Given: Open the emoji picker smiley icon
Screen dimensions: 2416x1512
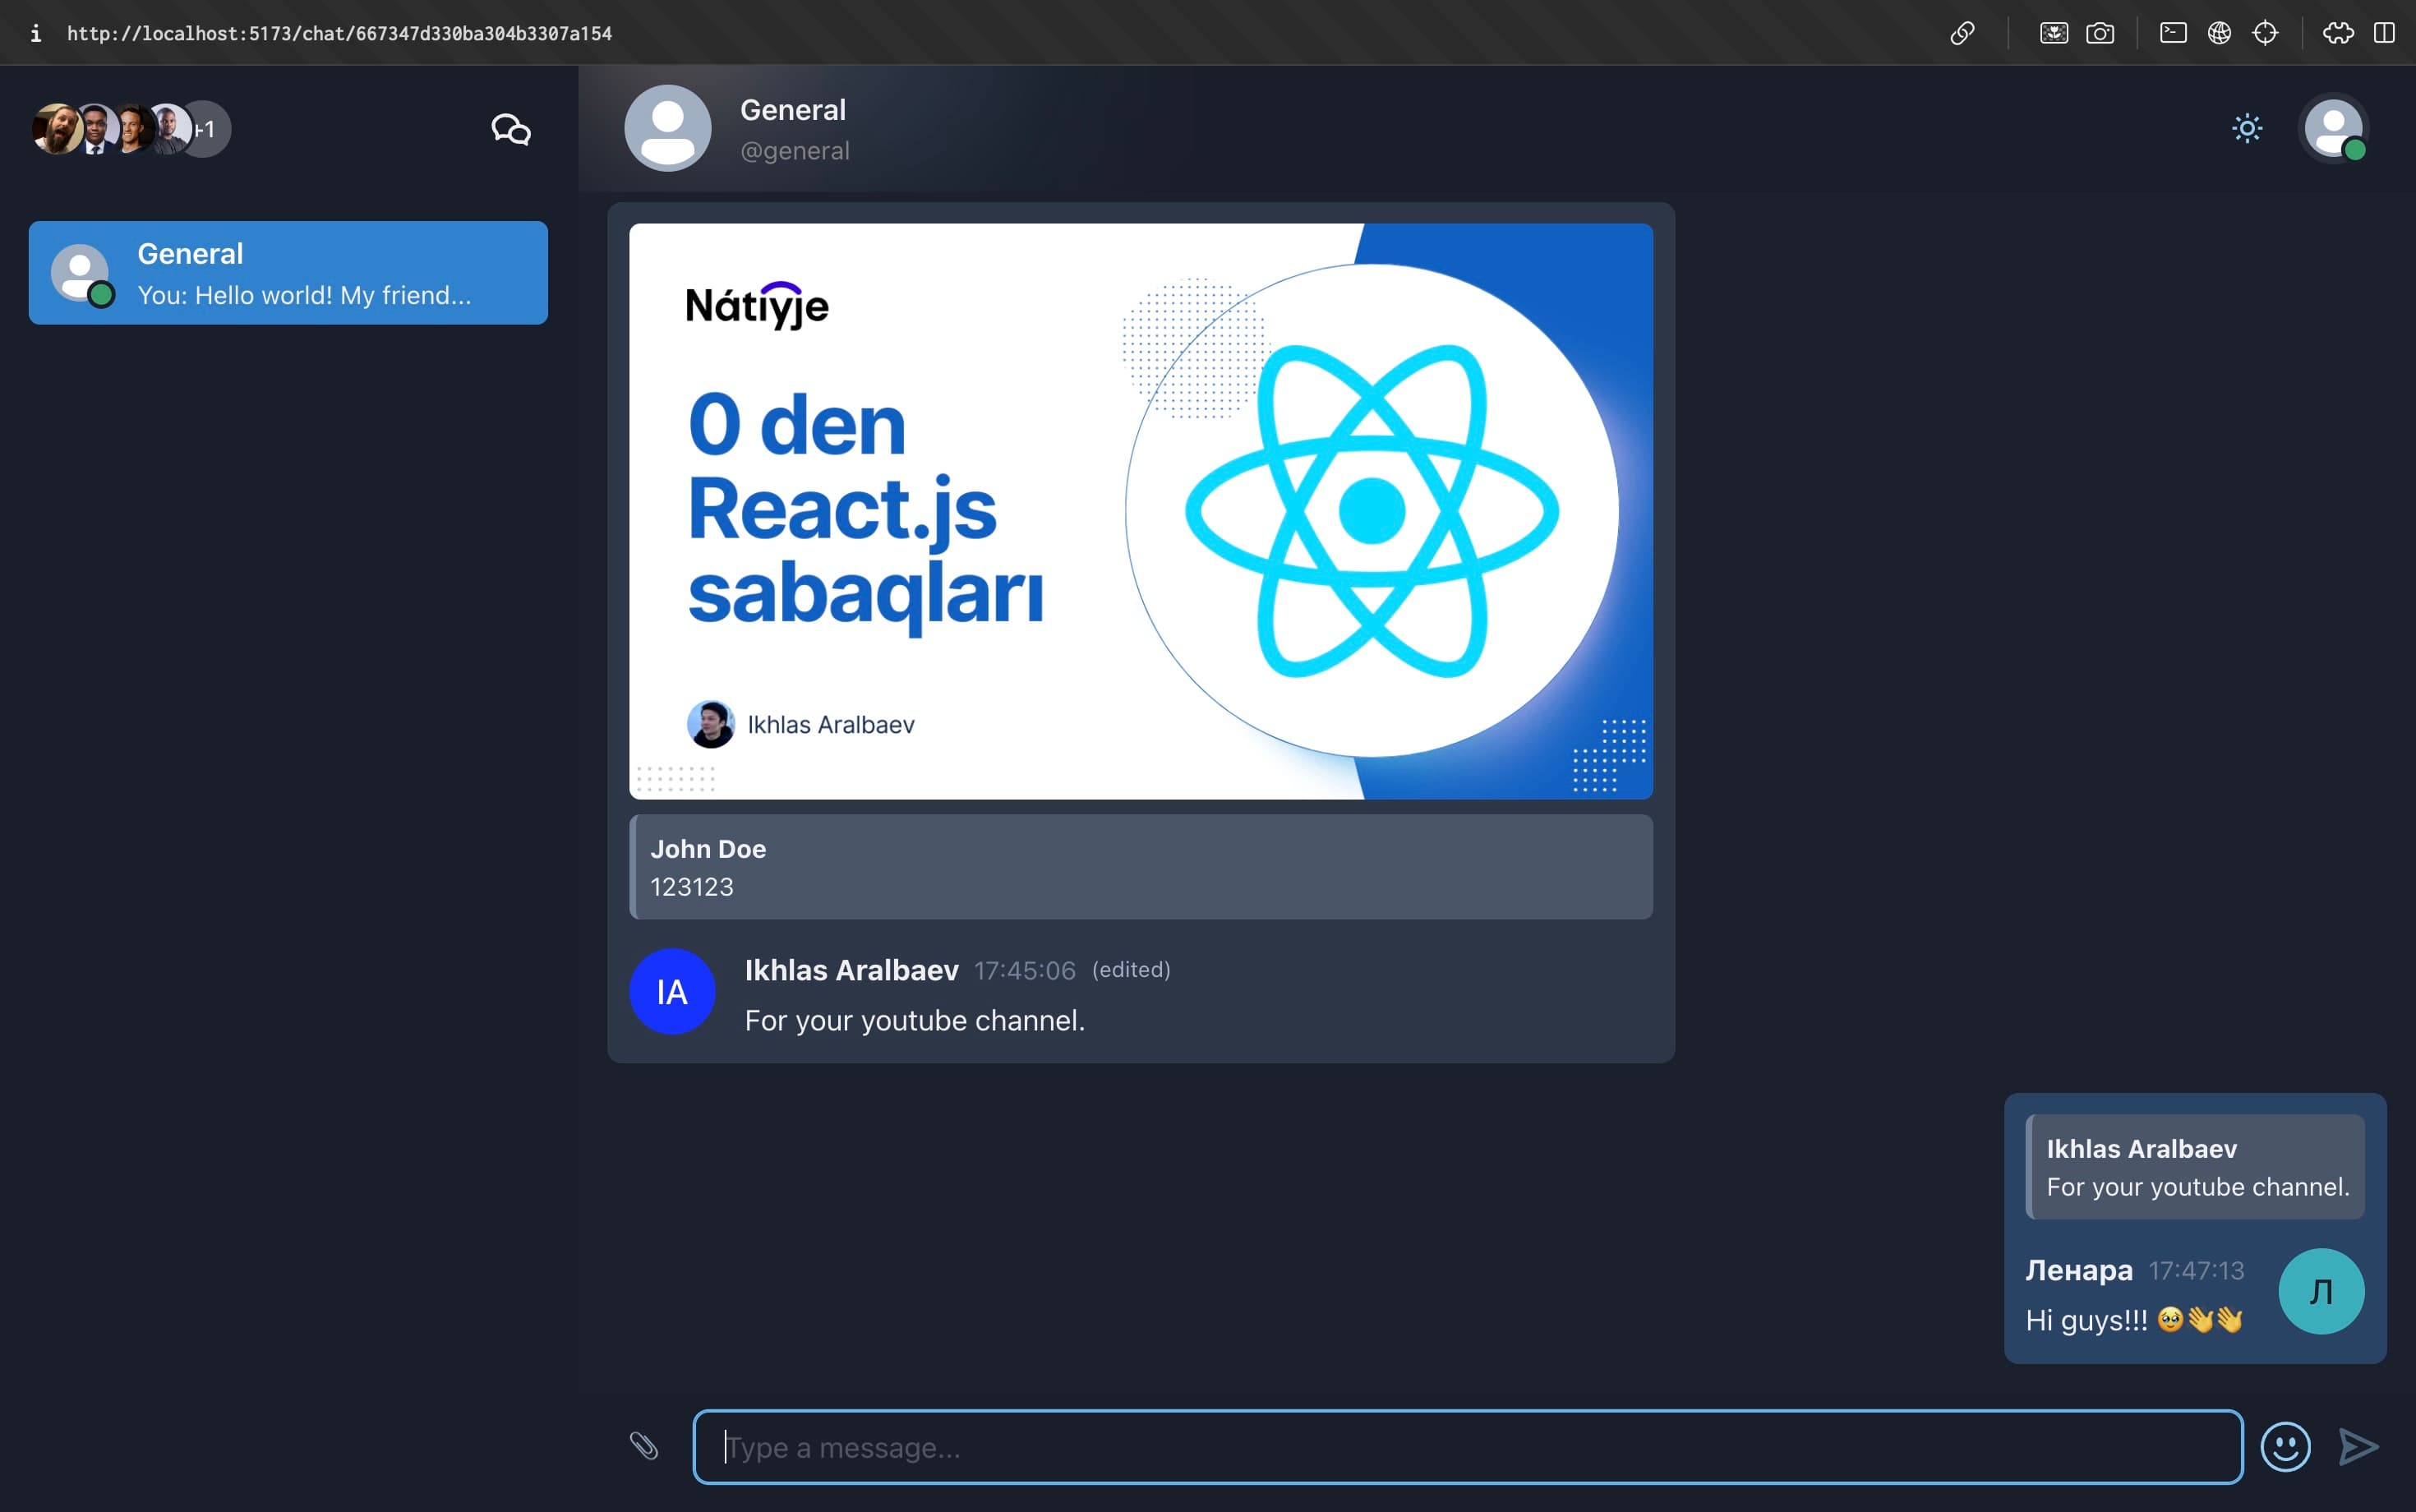Looking at the screenshot, I should [x=2285, y=1446].
